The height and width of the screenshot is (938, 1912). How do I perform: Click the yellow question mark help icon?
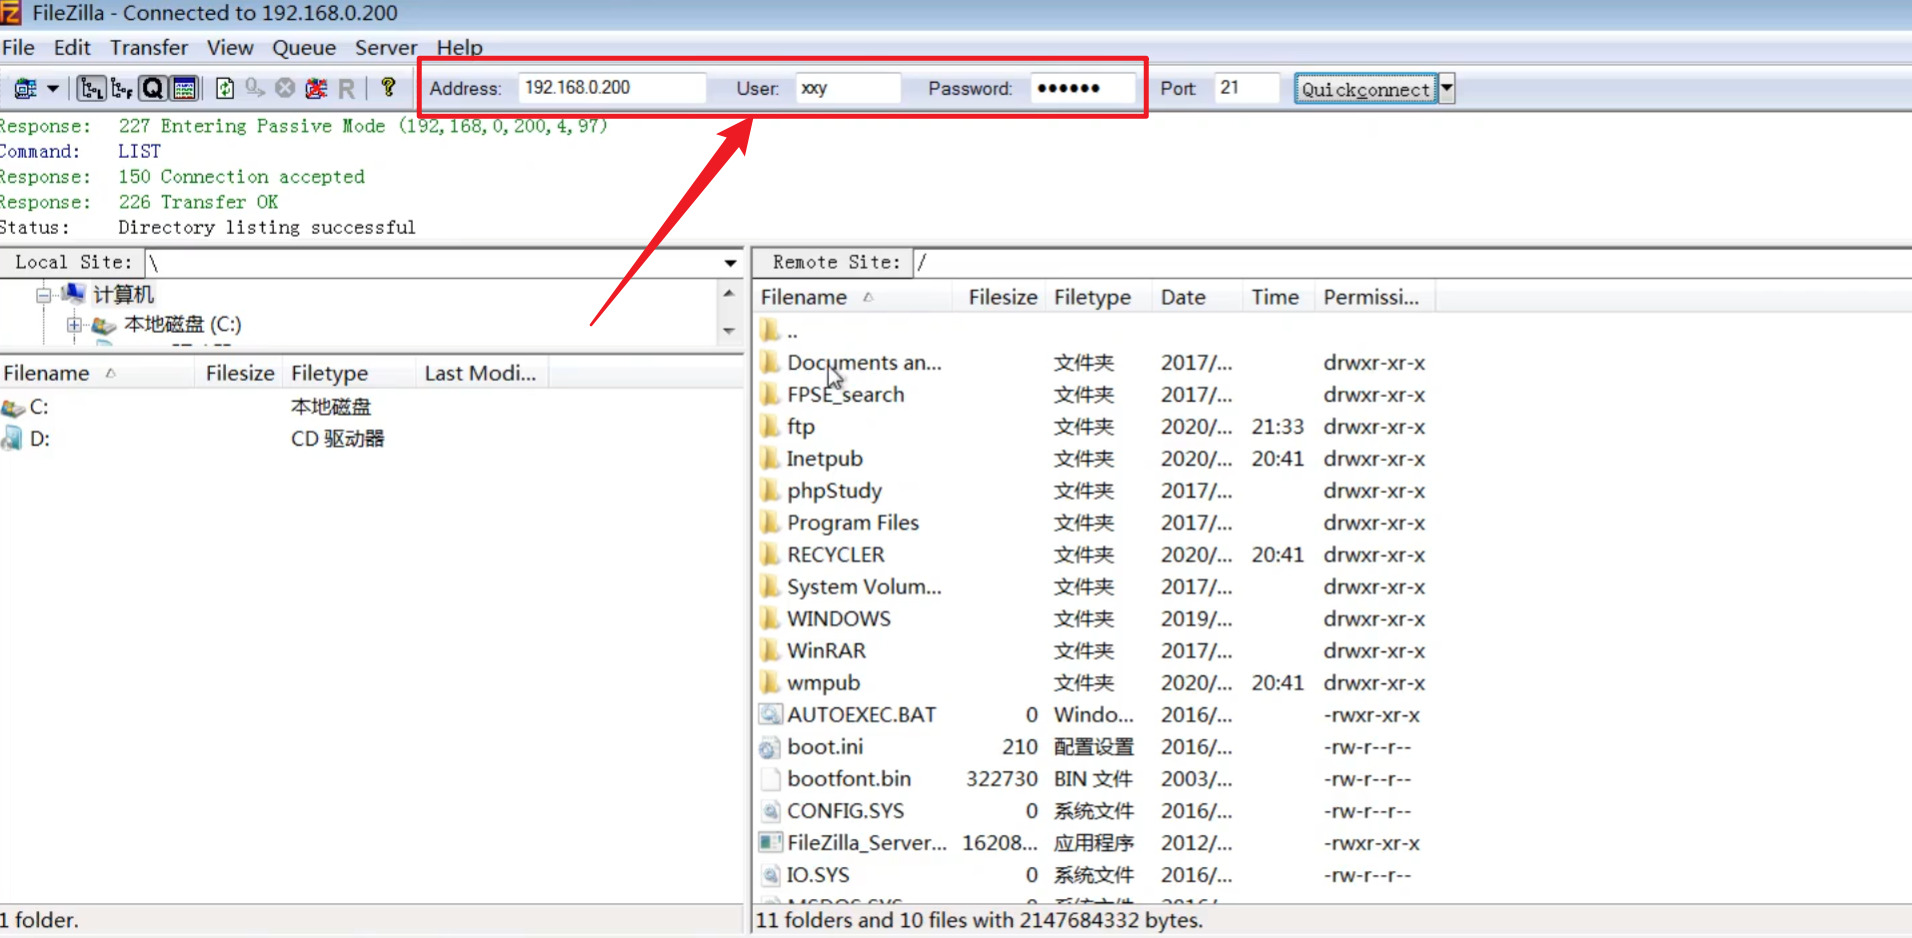point(388,88)
